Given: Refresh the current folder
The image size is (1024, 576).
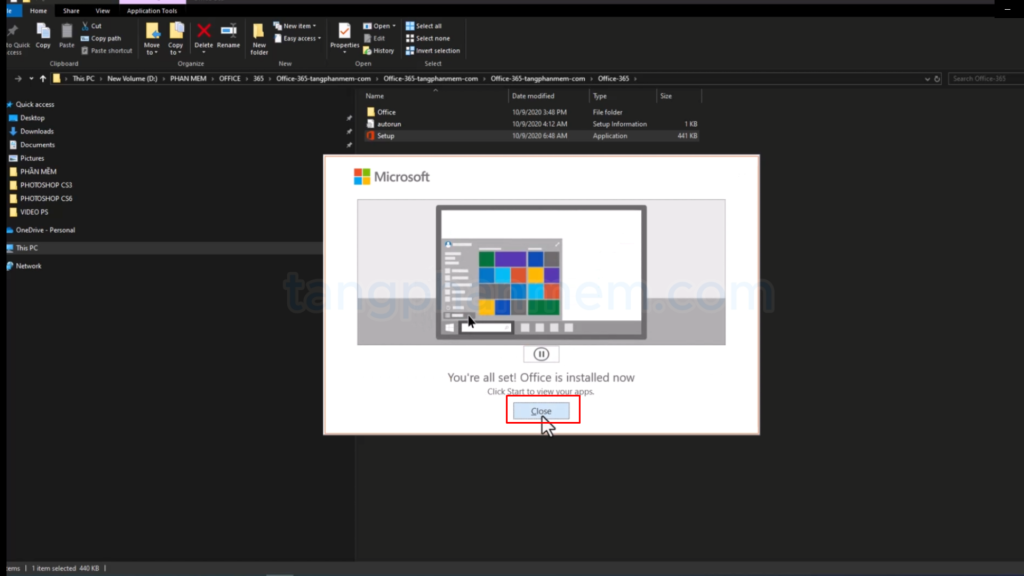Looking at the screenshot, I should [x=937, y=79].
